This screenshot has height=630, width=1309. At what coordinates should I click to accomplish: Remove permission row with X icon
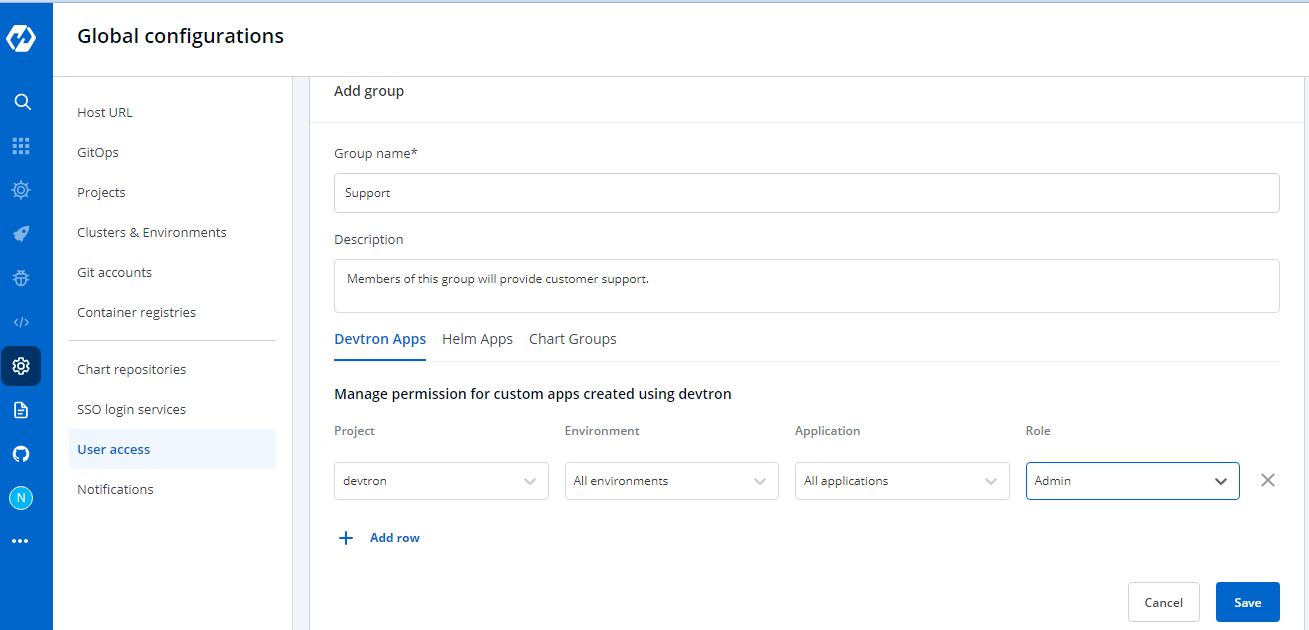click(1268, 480)
